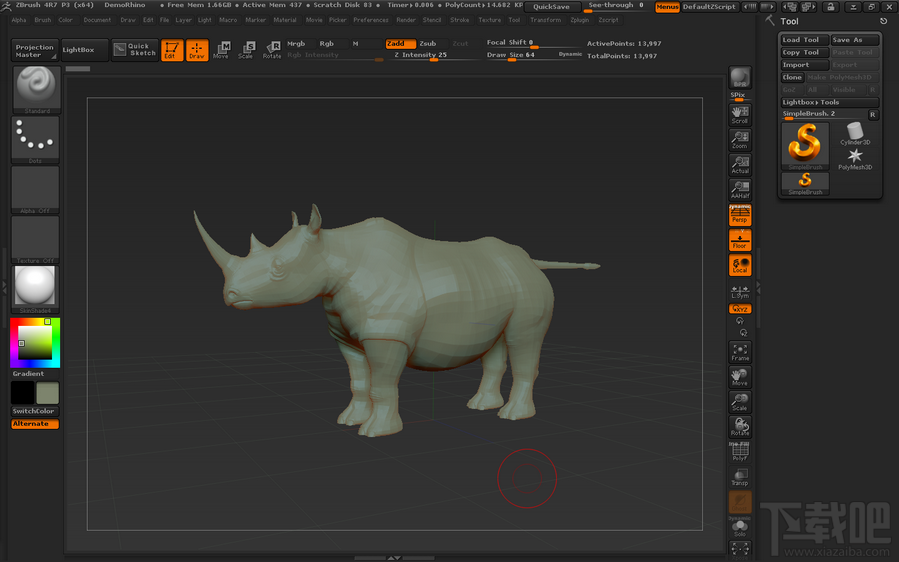The image size is (899, 562).
Task: Activate Edit mode button
Action: tap(172, 50)
